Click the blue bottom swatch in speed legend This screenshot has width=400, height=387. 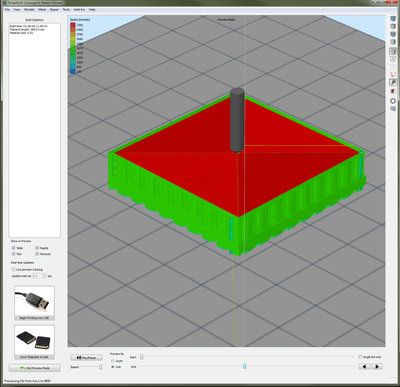73,71
